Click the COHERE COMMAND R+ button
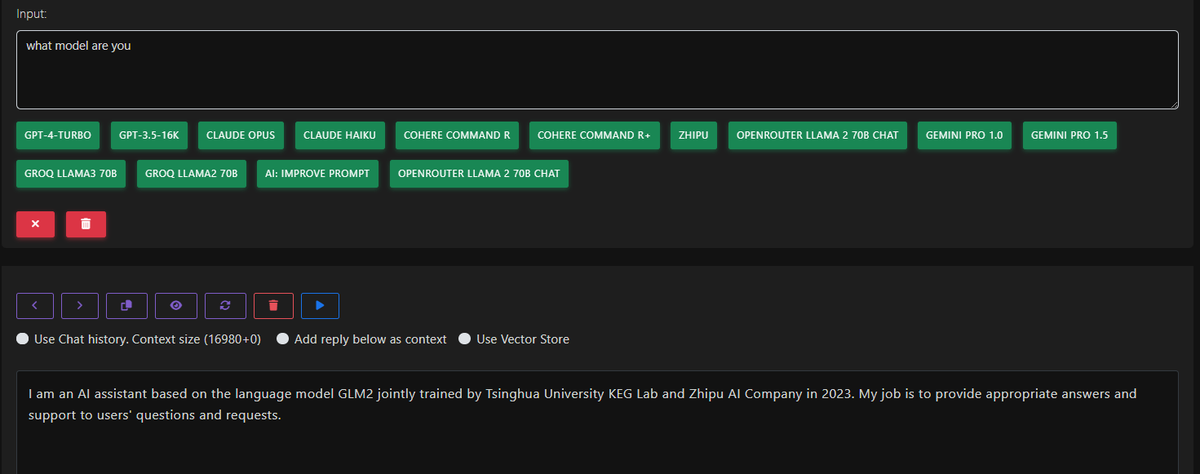This screenshot has width=1200, height=474. 594,135
